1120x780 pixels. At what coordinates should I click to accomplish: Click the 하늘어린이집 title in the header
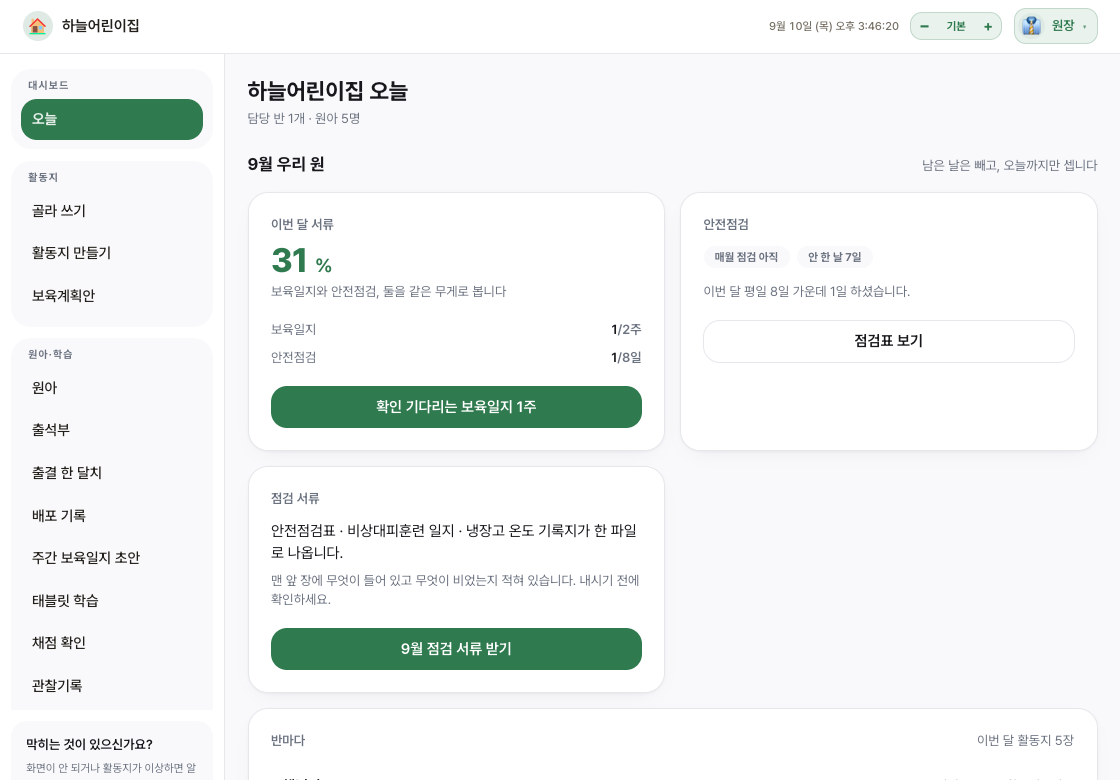101,26
